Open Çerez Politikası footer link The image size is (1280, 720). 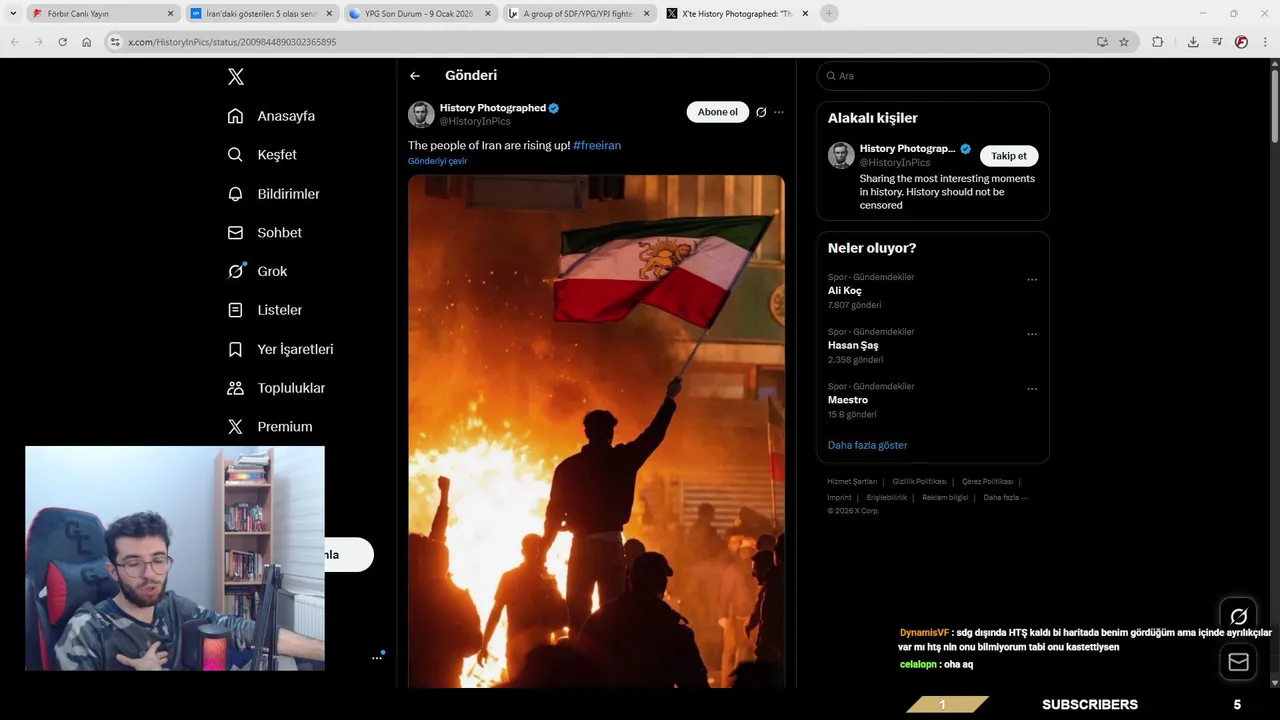point(987,482)
